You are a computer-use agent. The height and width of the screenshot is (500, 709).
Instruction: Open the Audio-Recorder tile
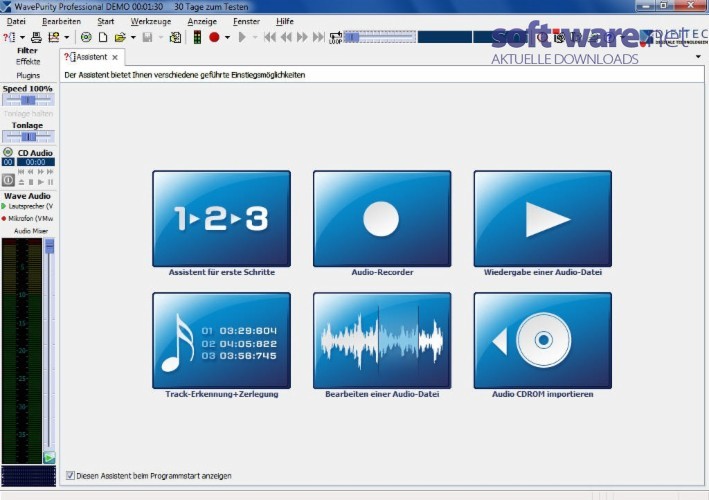tap(382, 218)
